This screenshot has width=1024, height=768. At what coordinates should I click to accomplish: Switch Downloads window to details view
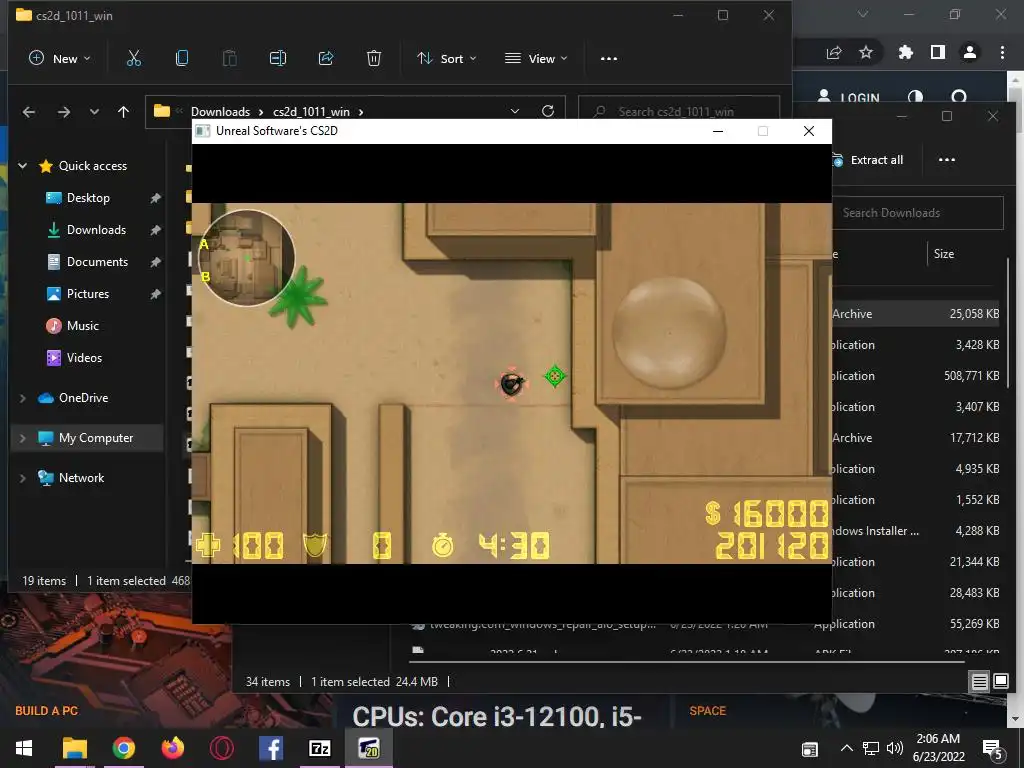click(x=980, y=682)
